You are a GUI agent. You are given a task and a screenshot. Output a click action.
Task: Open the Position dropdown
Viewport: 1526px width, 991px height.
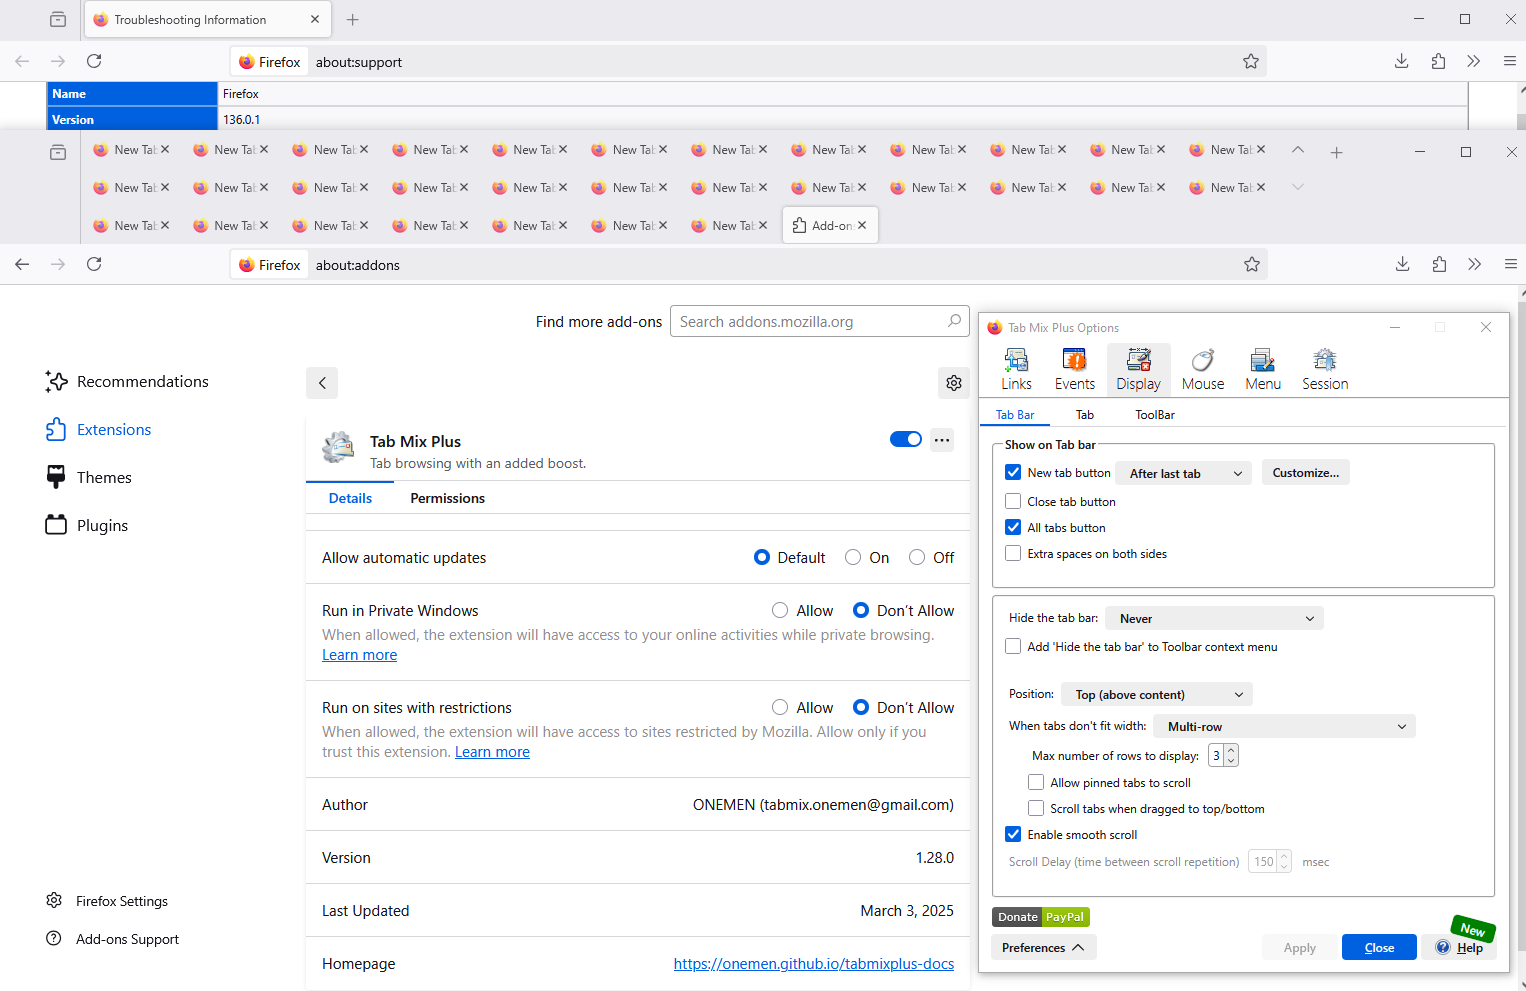[1157, 695]
